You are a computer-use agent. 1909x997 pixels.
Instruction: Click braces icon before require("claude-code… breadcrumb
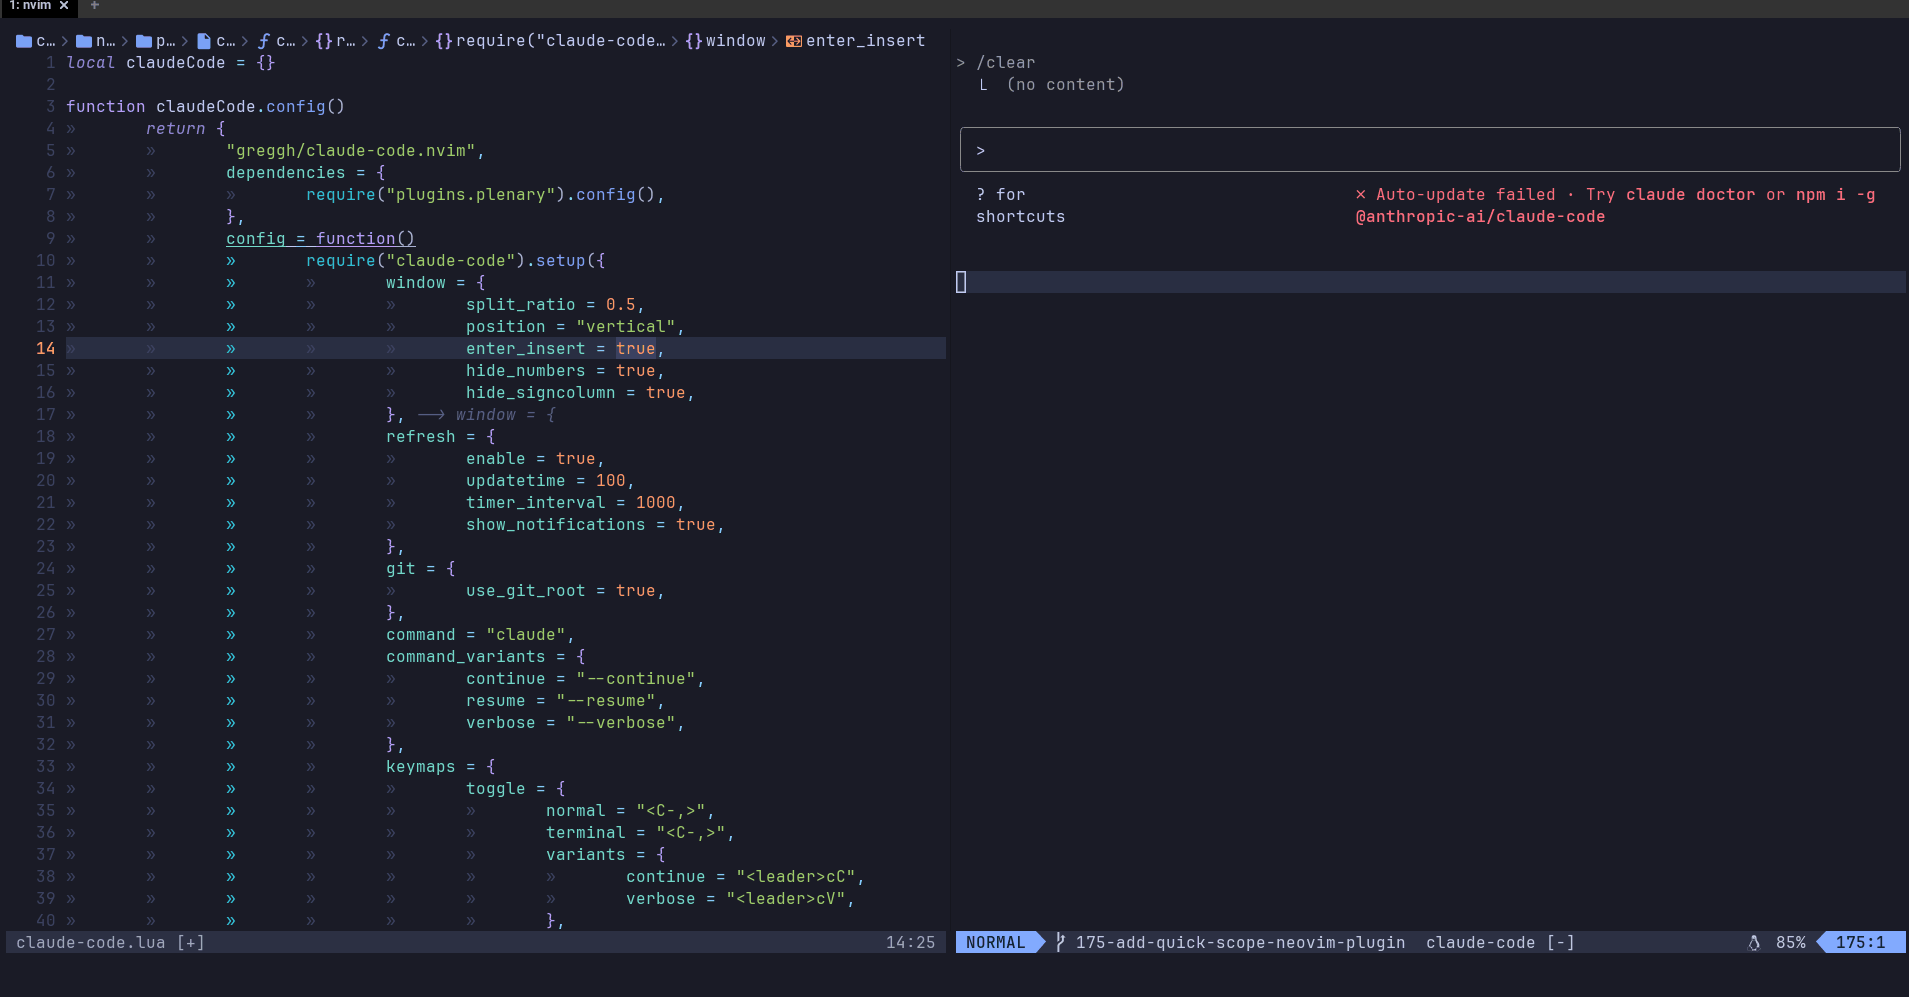(x=444, y=41)
